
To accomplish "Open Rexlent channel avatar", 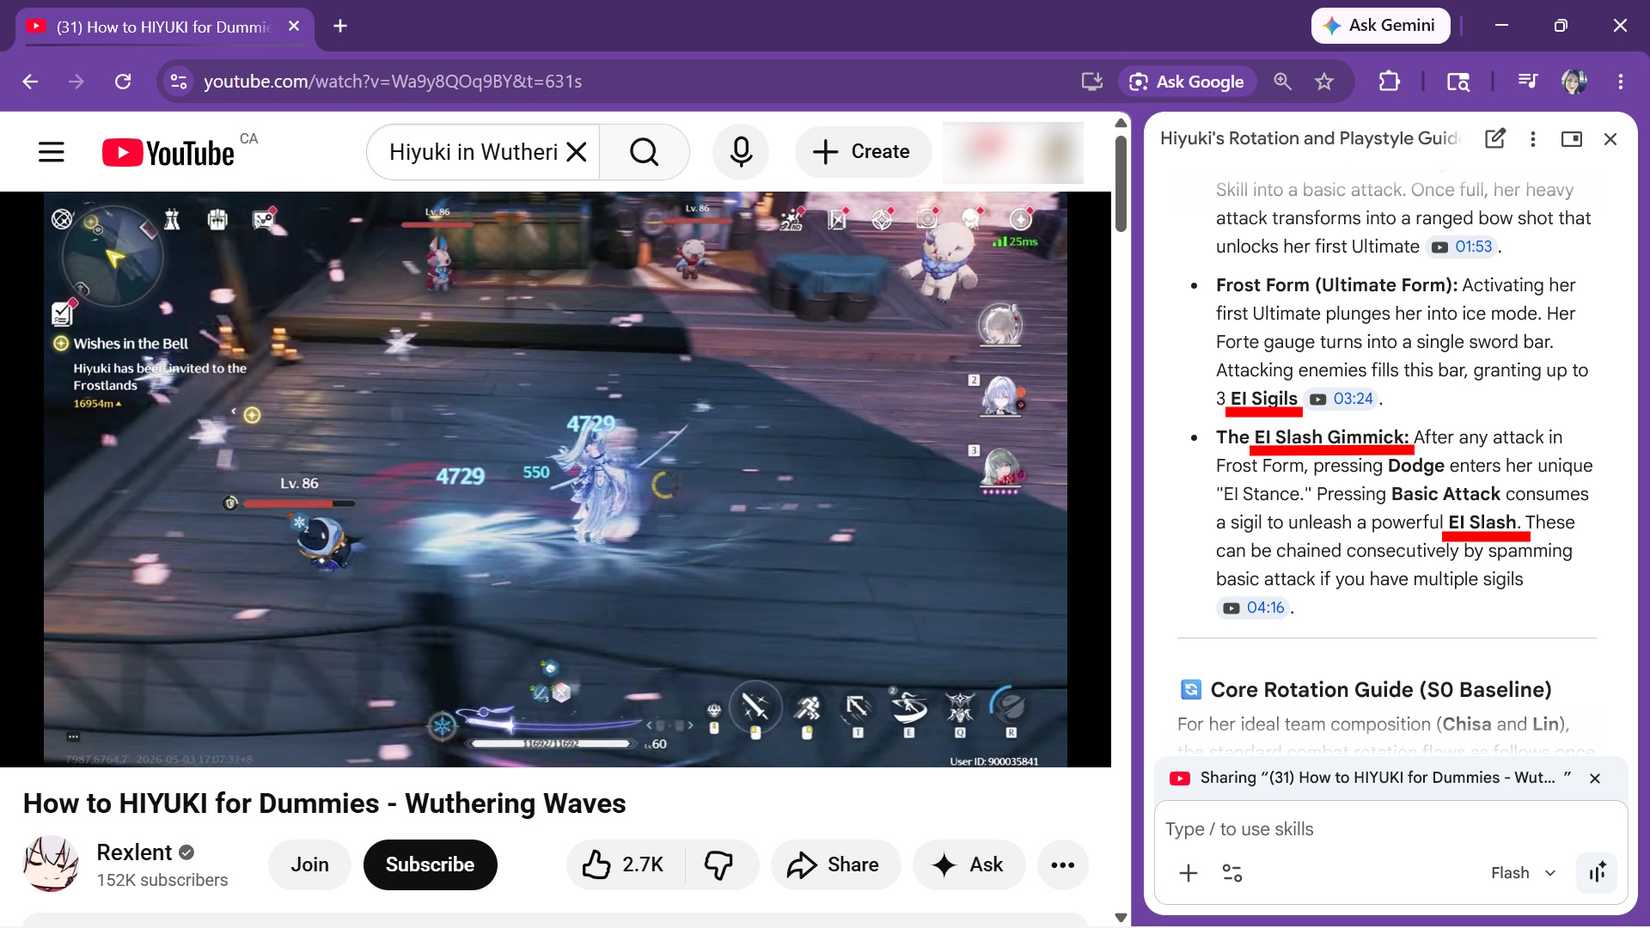I will (x=51, y=864).
